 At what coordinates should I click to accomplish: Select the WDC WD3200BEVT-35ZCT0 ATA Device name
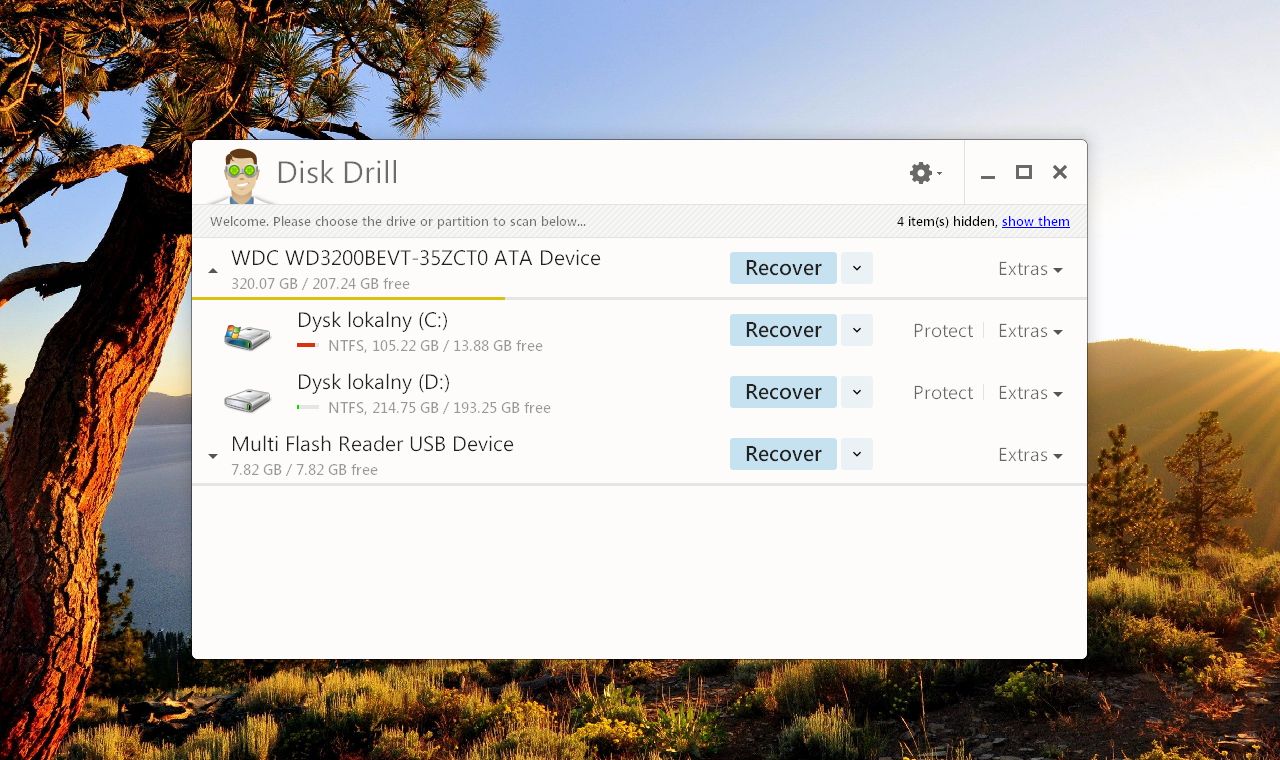416,258
